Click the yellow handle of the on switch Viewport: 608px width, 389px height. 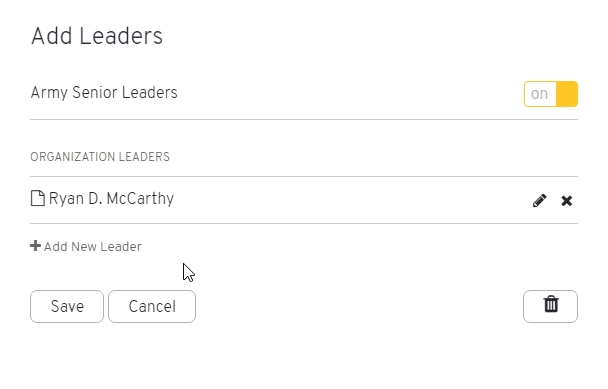pyautogui.click(x=567, y=94)
